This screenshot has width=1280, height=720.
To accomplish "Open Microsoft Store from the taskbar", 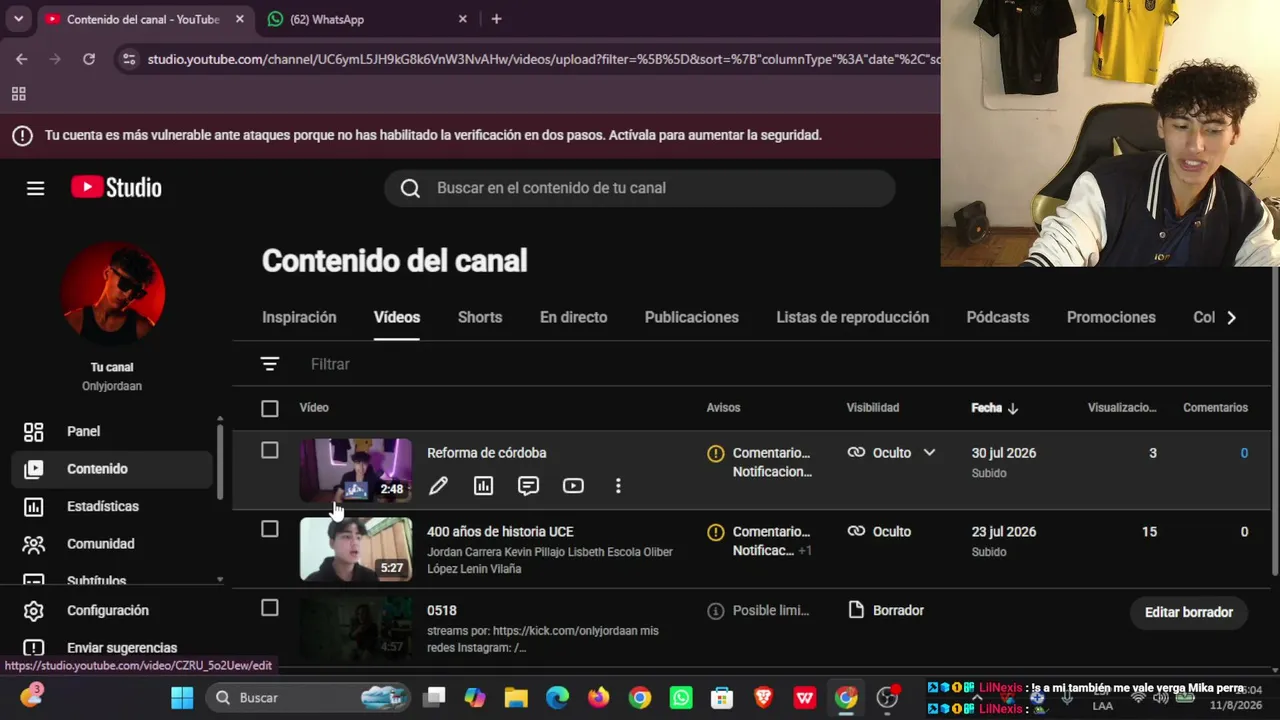I will tap(722, 697).
